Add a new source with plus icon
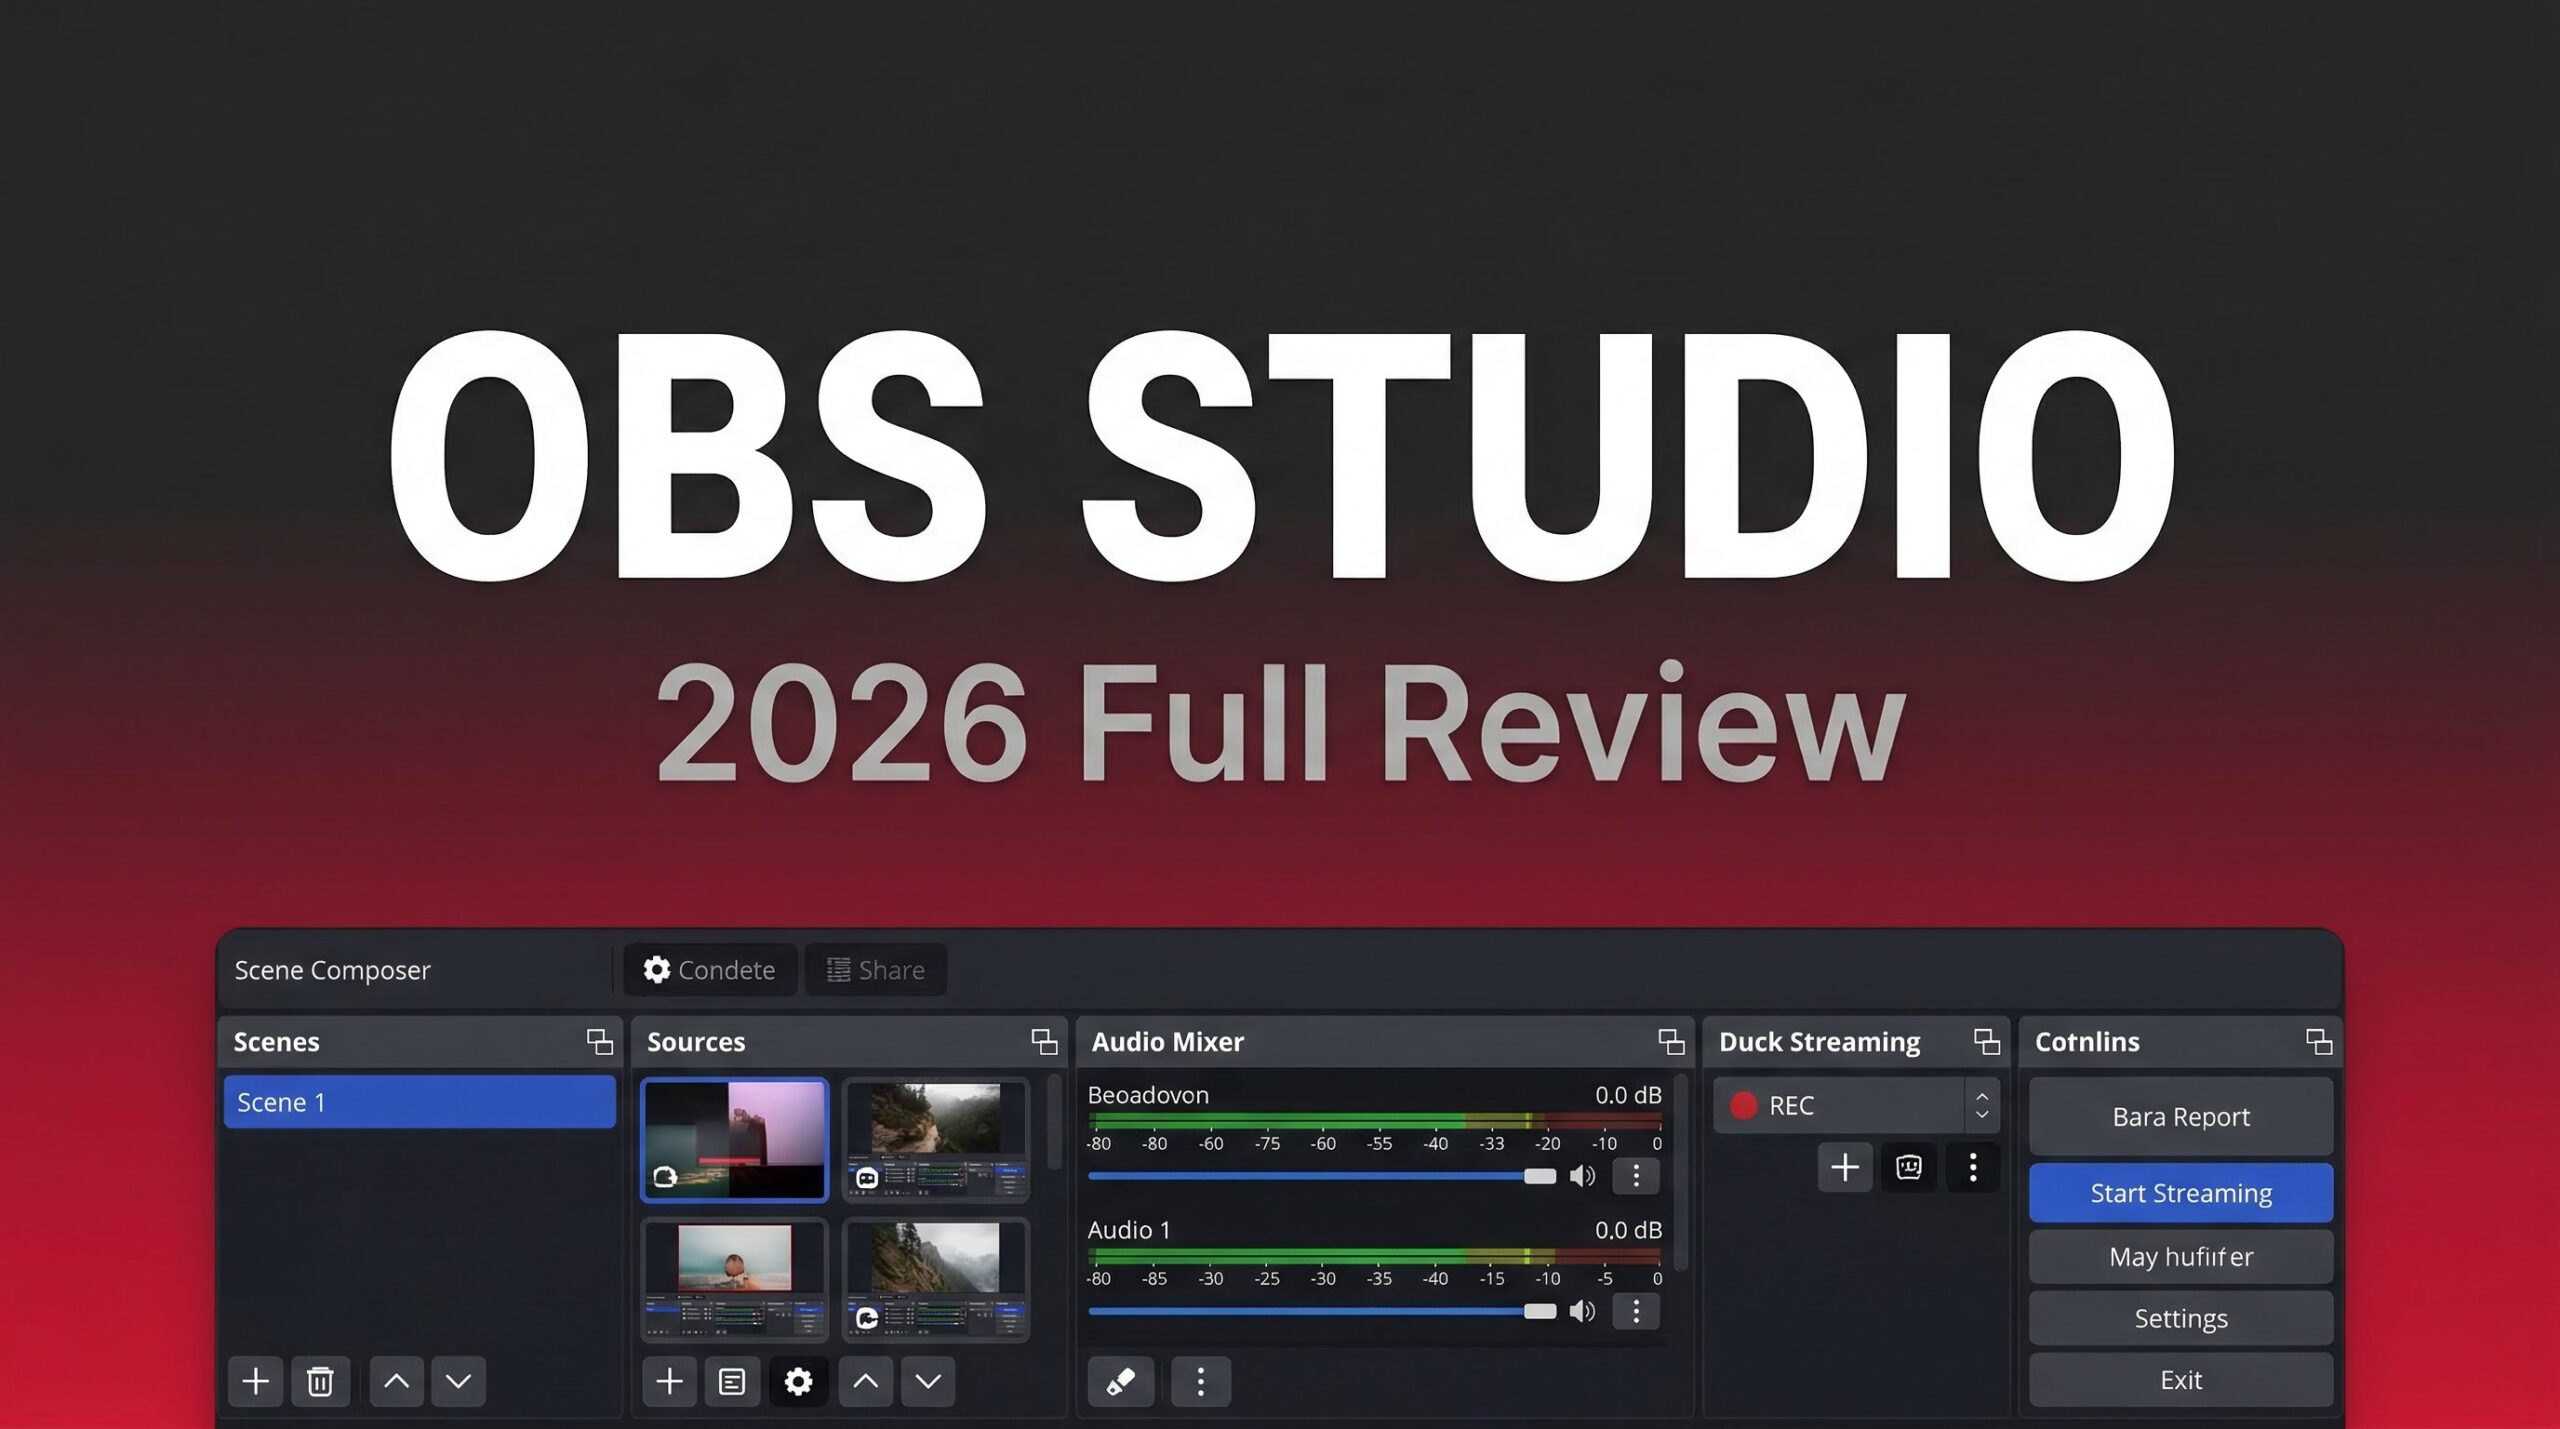The image size is (2560, 1429). [669, 1381]
